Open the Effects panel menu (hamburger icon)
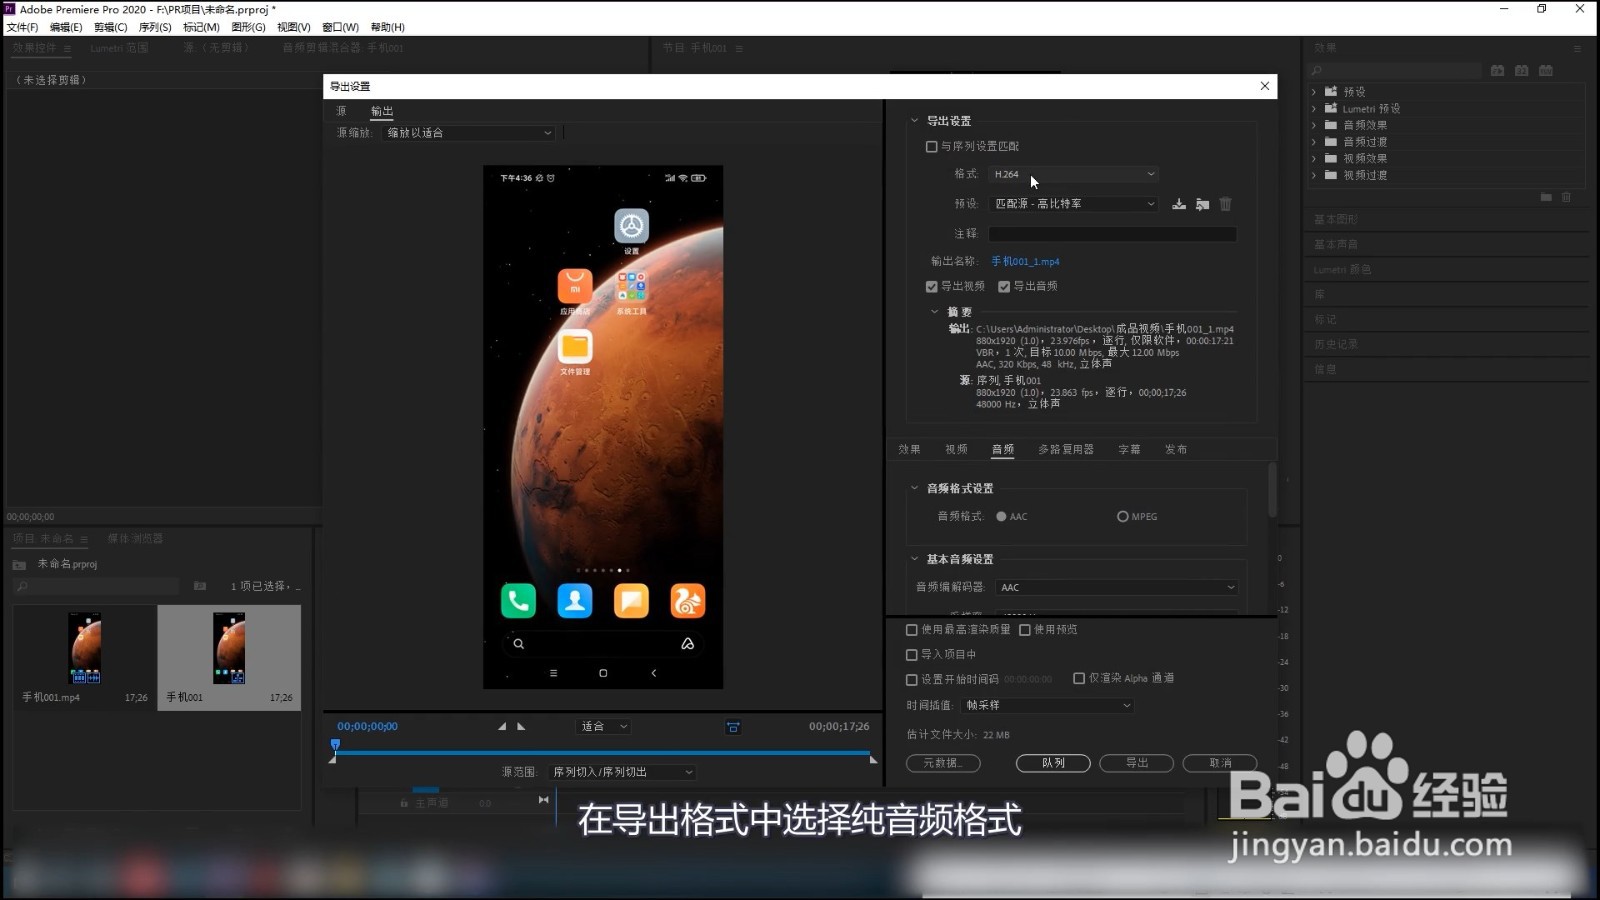Image resolution: width=1600 pixels, height=900 pixels. (x=1578, y=49)
